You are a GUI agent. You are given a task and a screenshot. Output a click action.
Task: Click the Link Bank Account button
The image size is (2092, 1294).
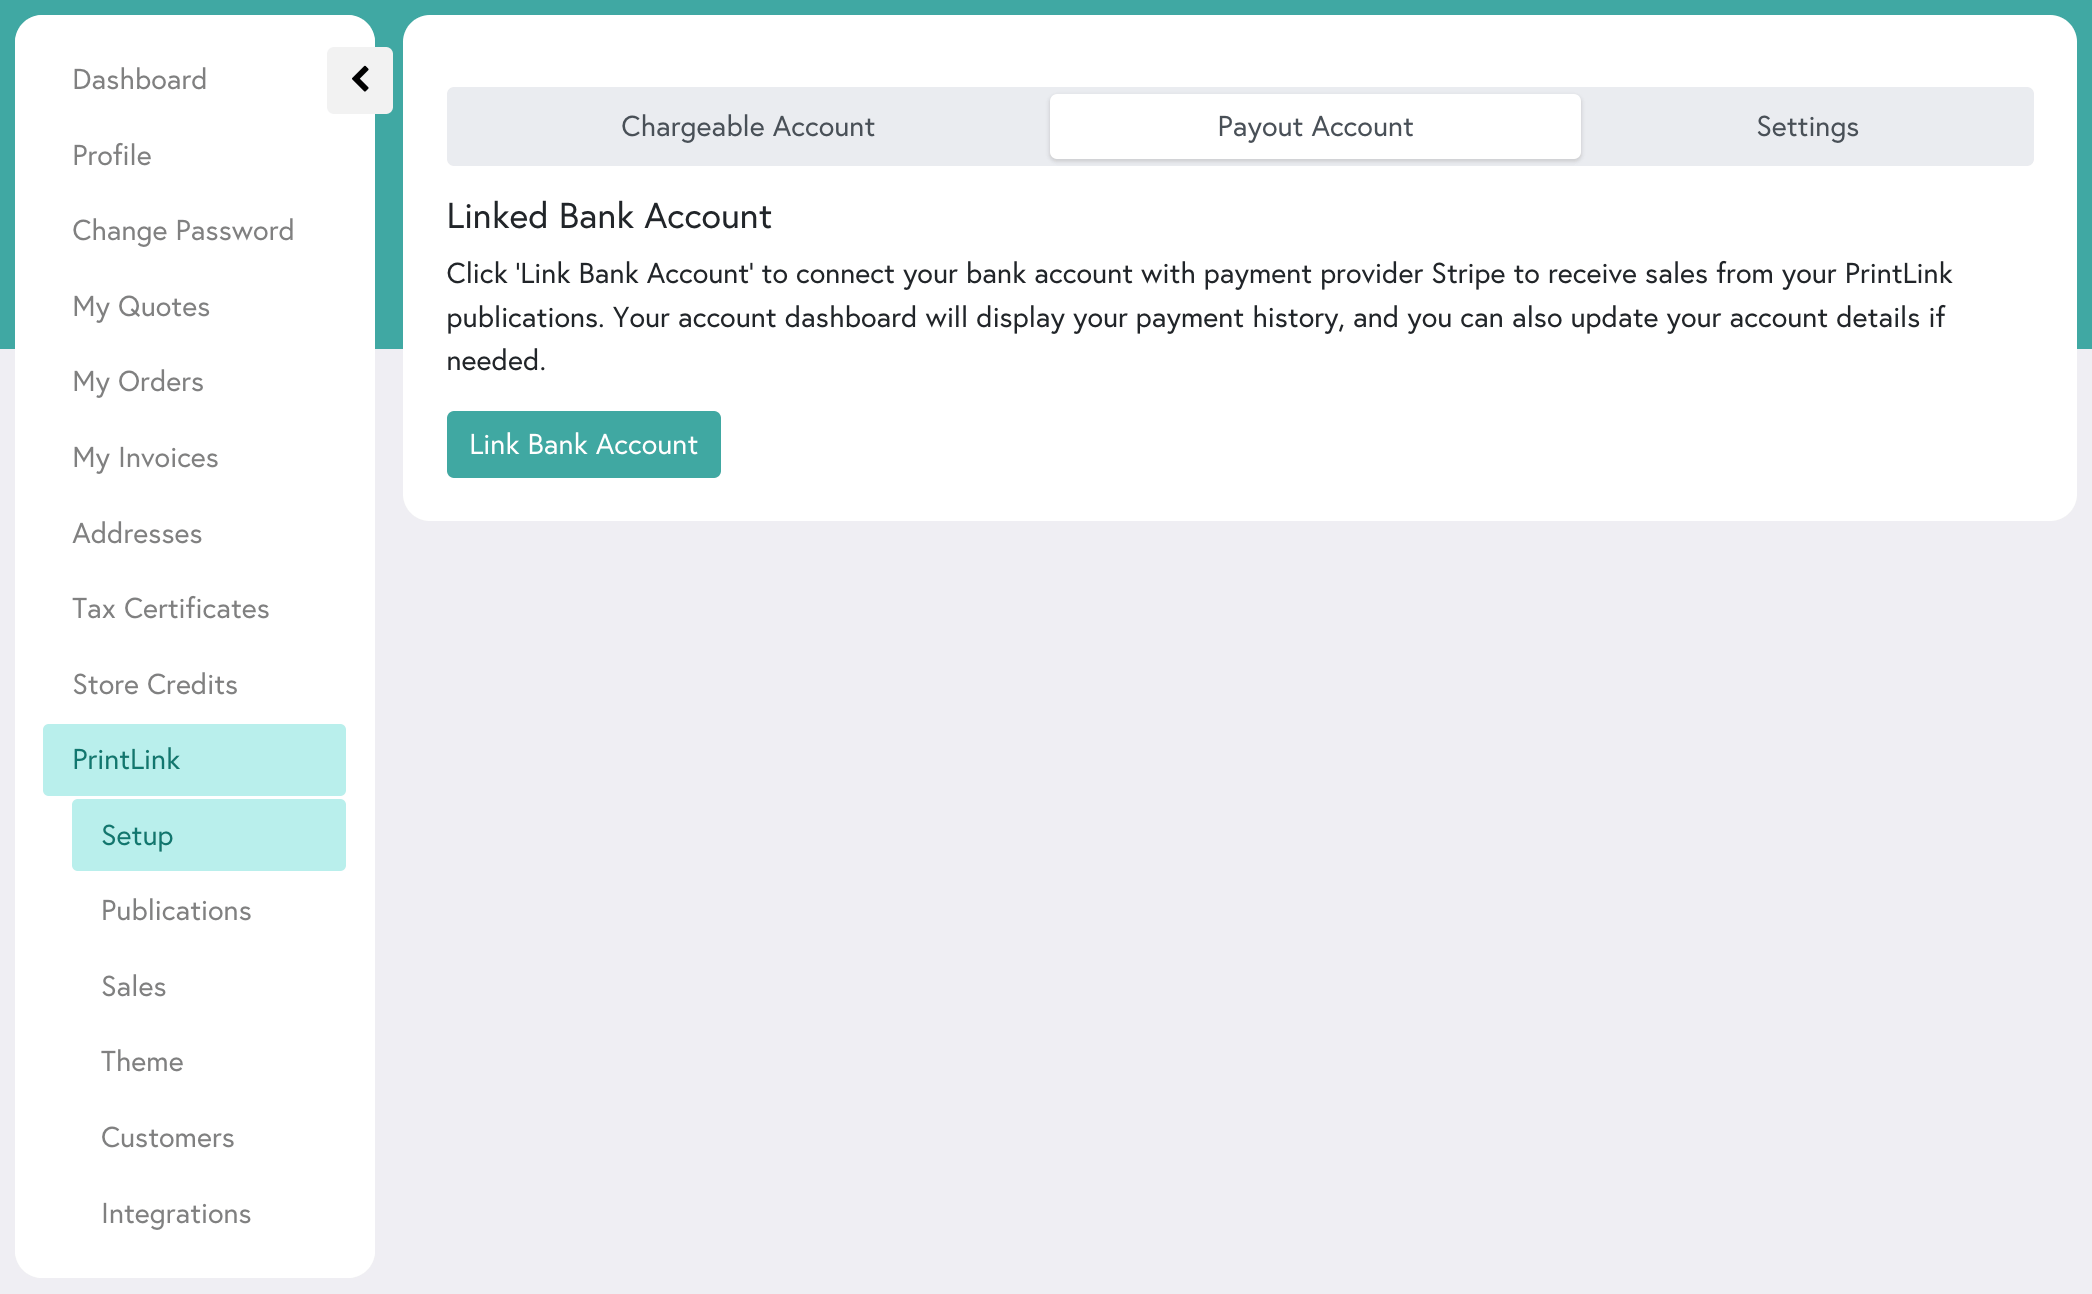[x=583, y=444]
